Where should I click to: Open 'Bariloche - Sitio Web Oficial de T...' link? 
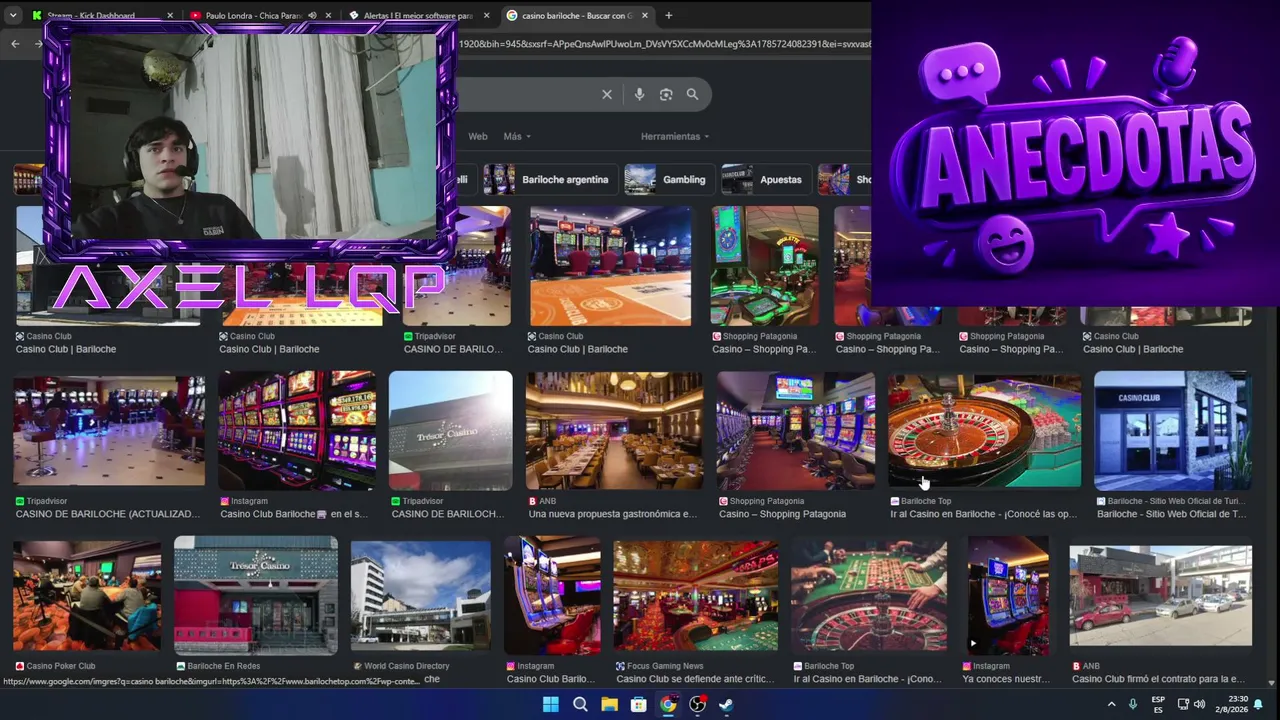tap(1171, 514)
